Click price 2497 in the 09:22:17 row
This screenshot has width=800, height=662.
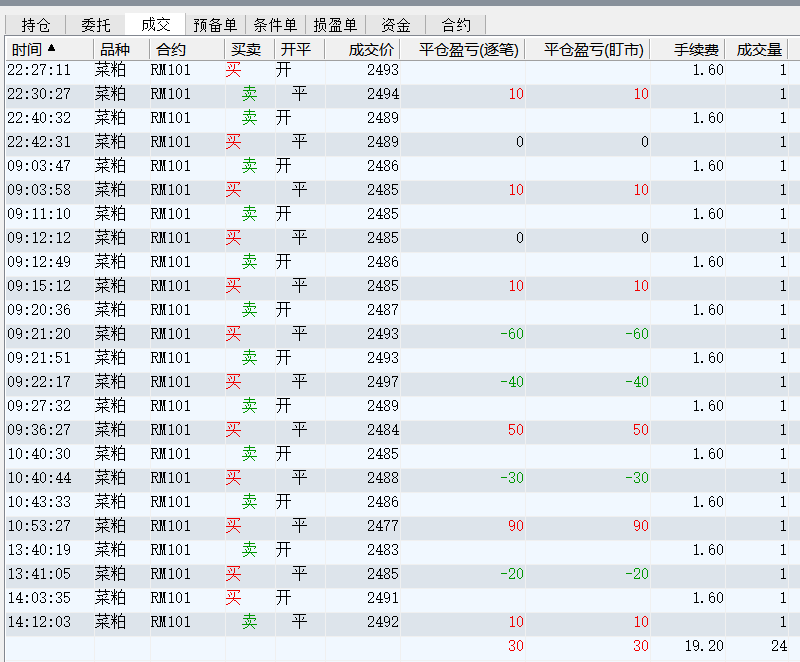pos(383,381)
